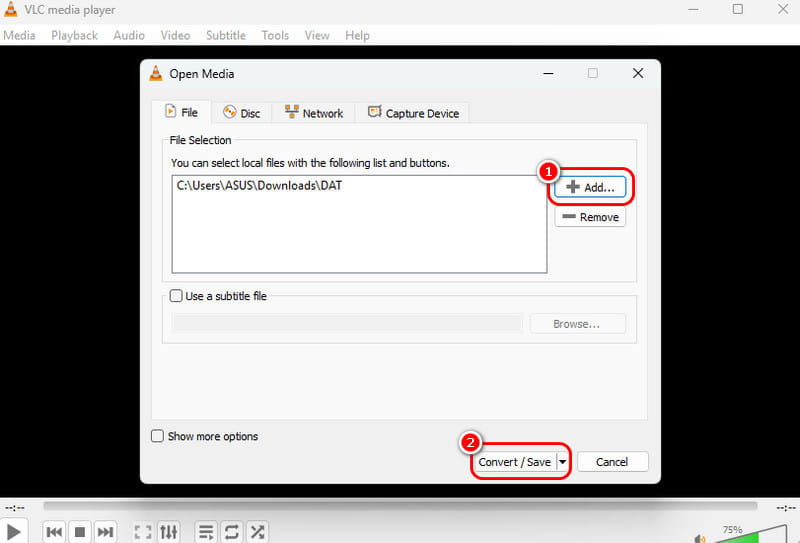Show the playlist icon
The image size is (800, 543).
point(206,532)
